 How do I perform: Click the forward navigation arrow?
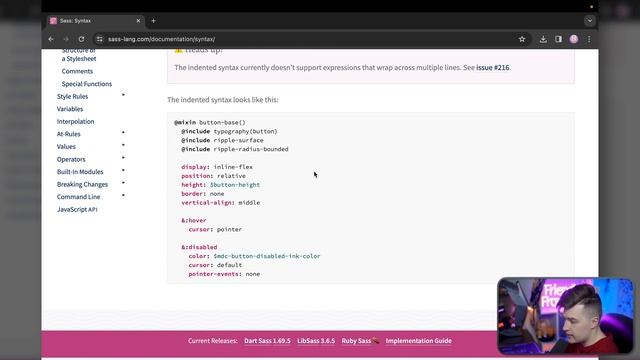pos(66,39)
